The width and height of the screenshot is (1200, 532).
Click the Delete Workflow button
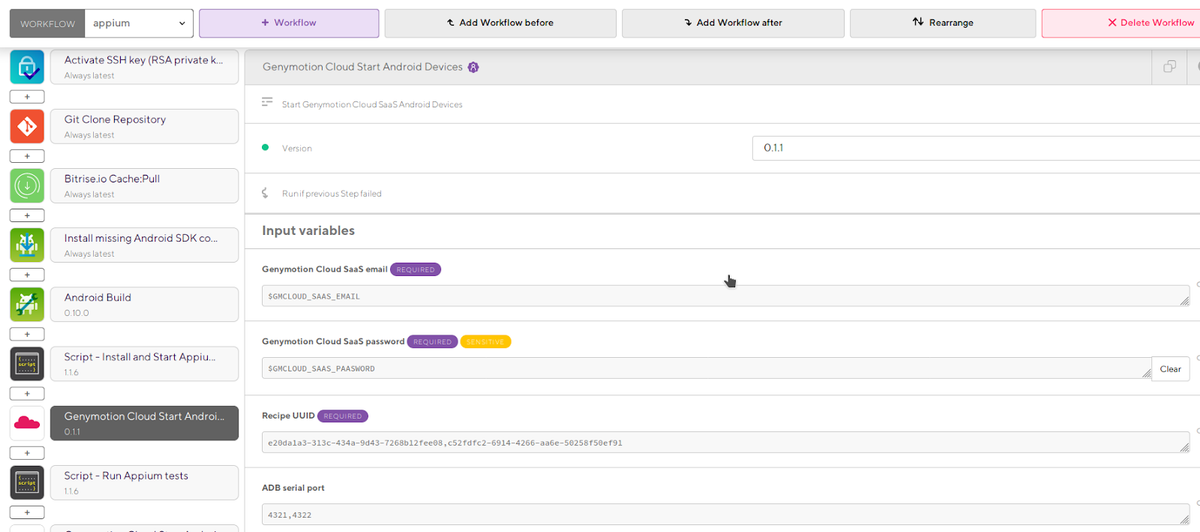pos(1121,22)
